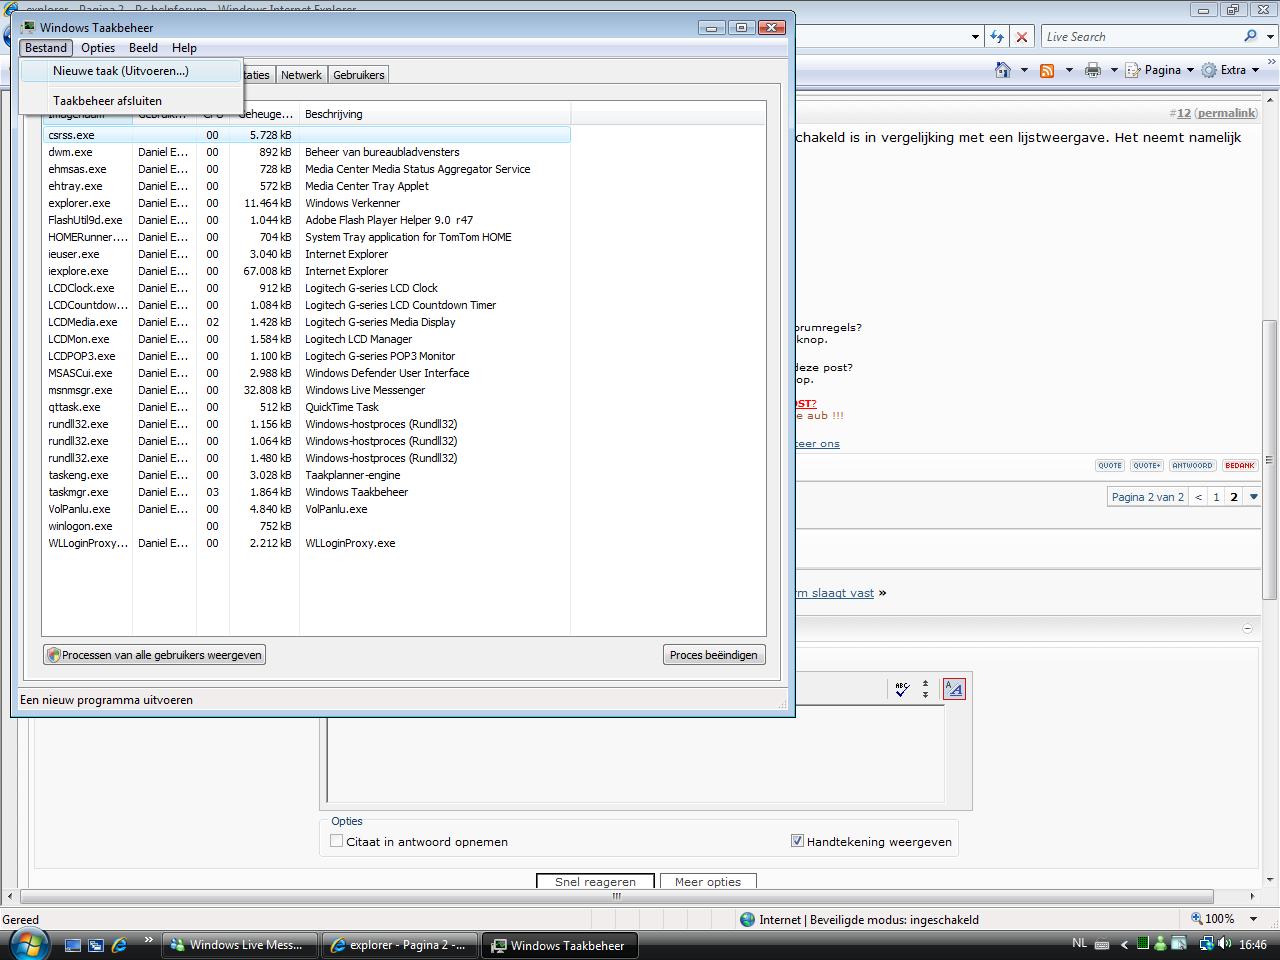Switch to the Netwerk tab
1280x960 pixels.
pyautogui.click(x=301, y=75)
